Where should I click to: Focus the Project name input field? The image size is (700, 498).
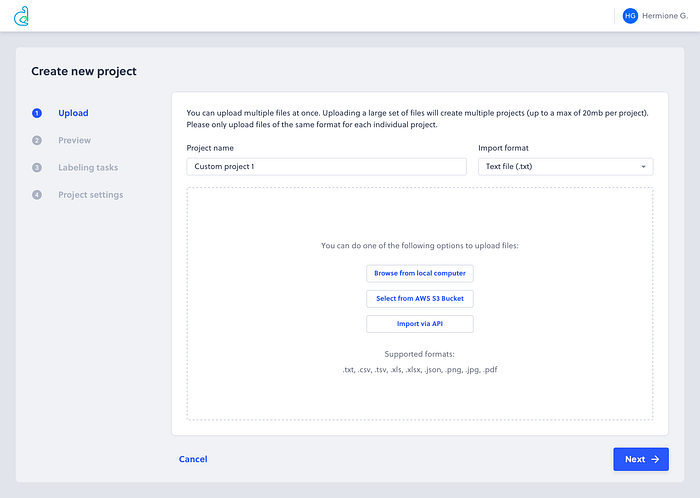click(x=326, y=167)
